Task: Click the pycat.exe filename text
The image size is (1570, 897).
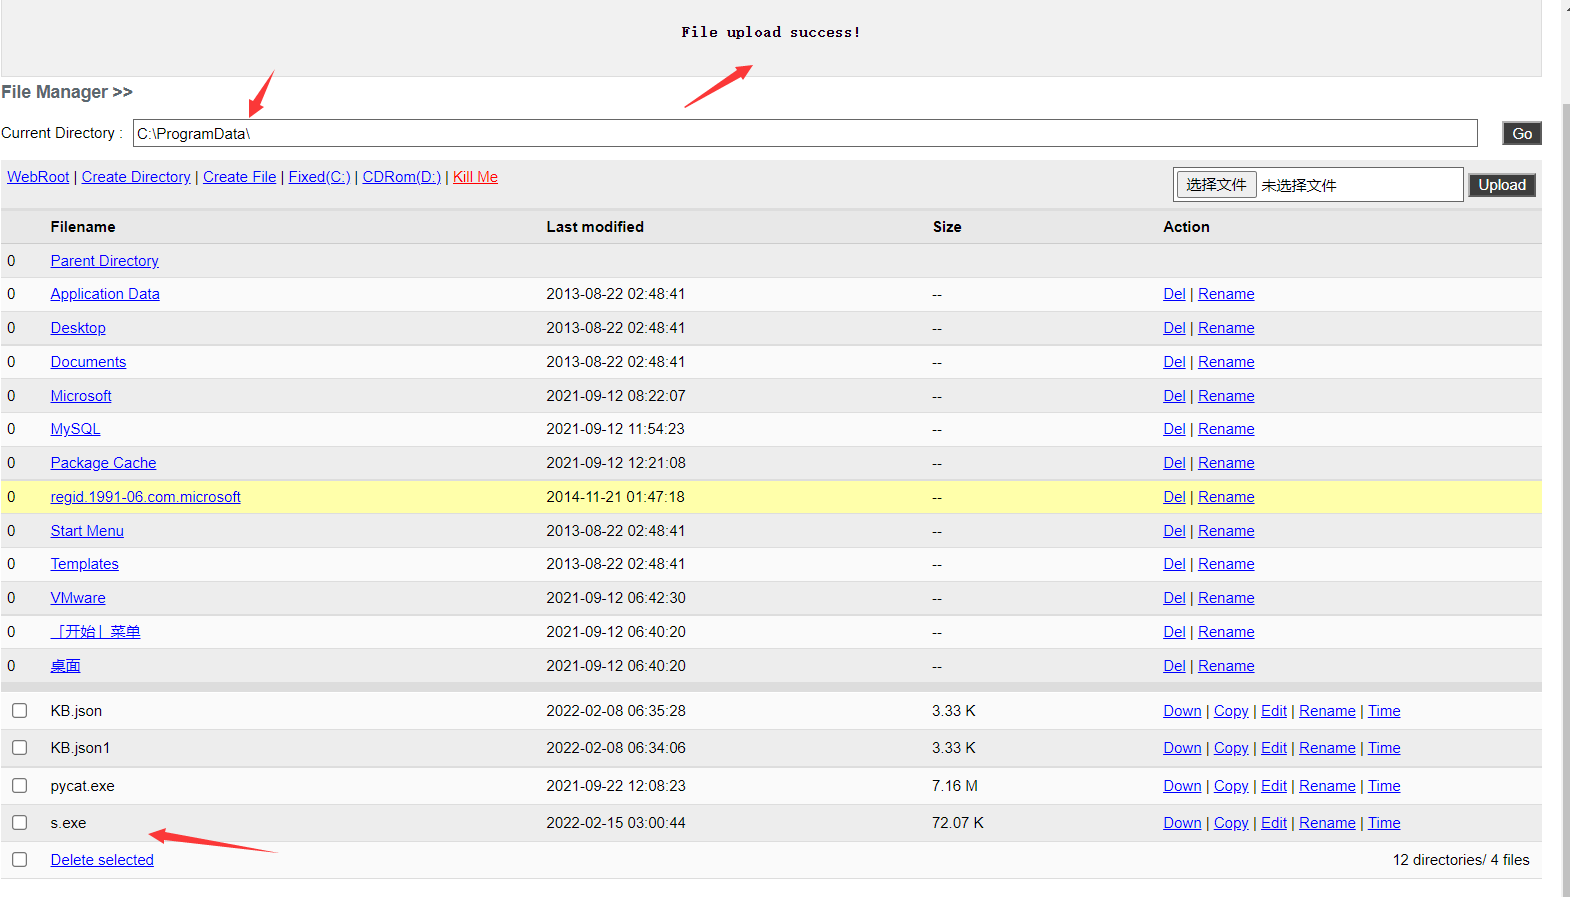Action: (82, 786)
